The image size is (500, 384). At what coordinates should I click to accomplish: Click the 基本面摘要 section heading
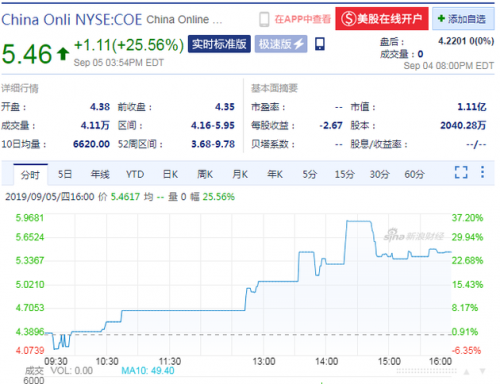274,88
